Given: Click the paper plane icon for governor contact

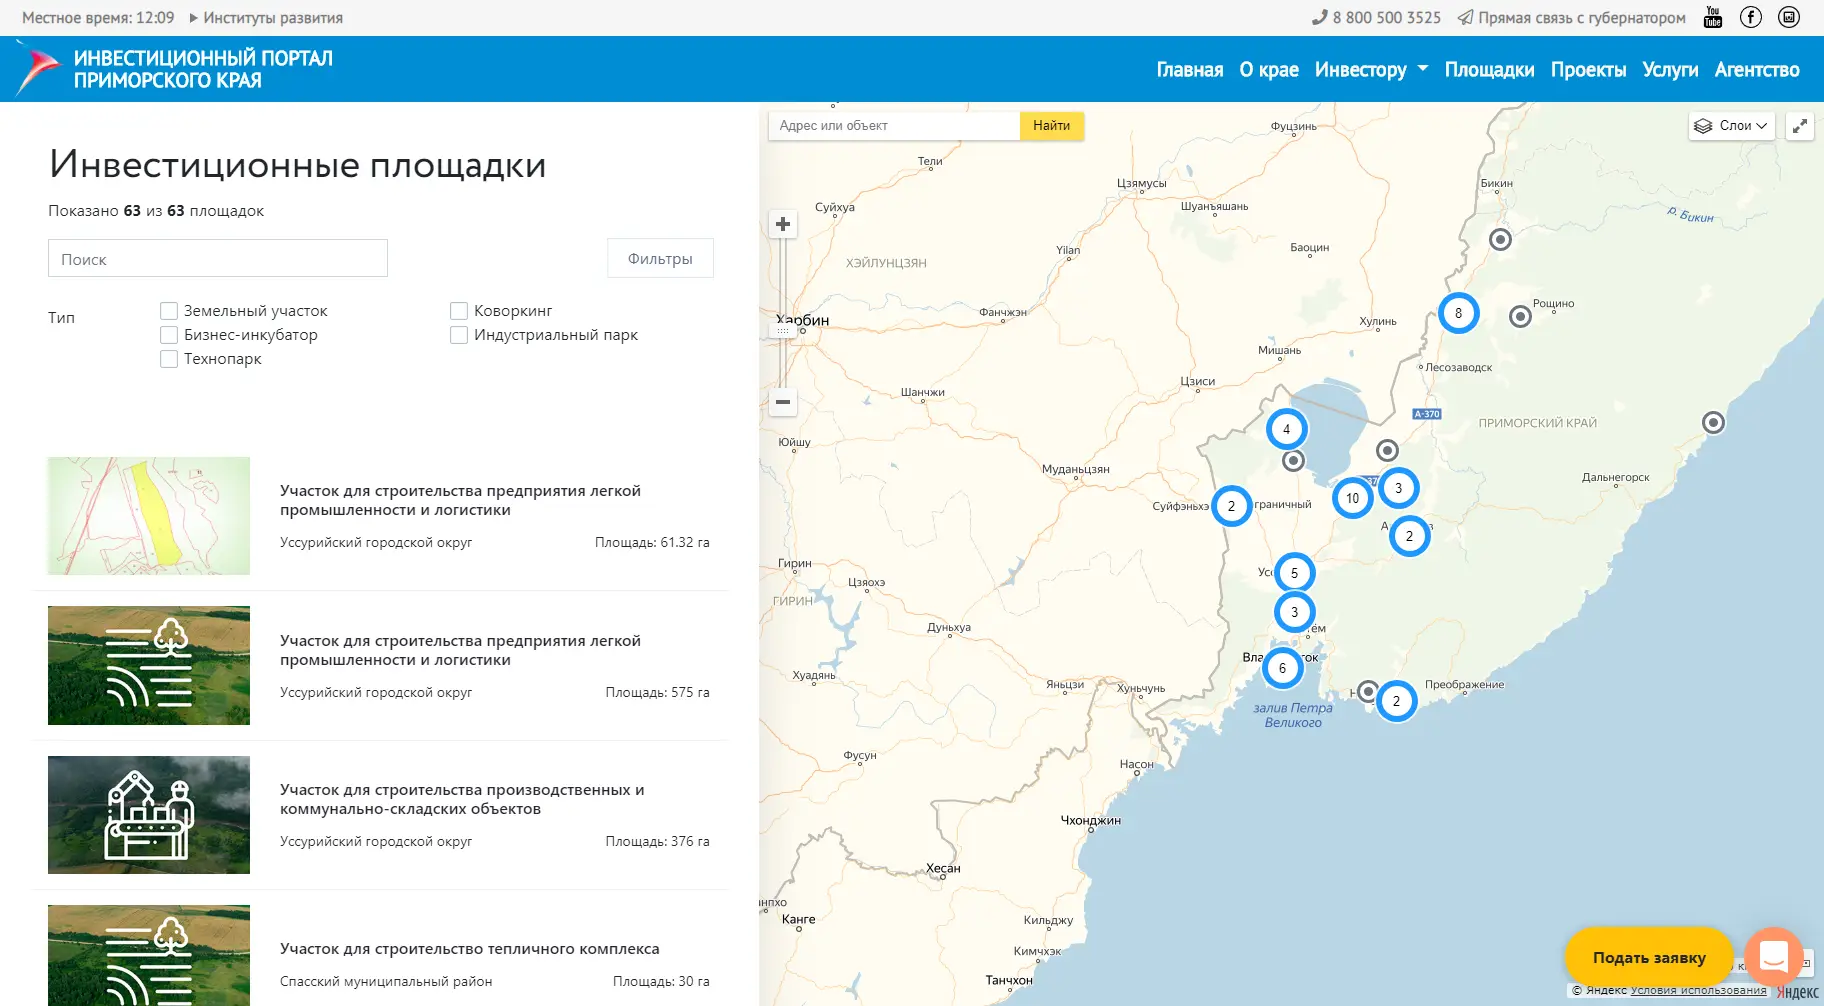Looking at the screenshot, I should coord(1465,17).
